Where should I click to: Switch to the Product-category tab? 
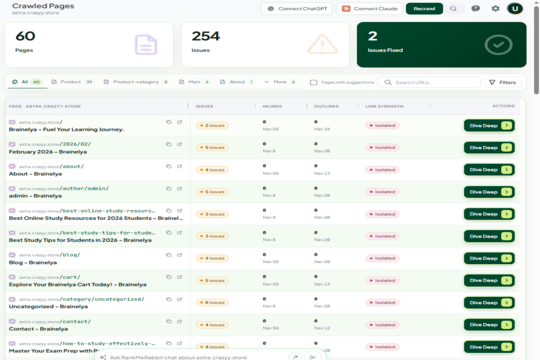click(136, 82)
